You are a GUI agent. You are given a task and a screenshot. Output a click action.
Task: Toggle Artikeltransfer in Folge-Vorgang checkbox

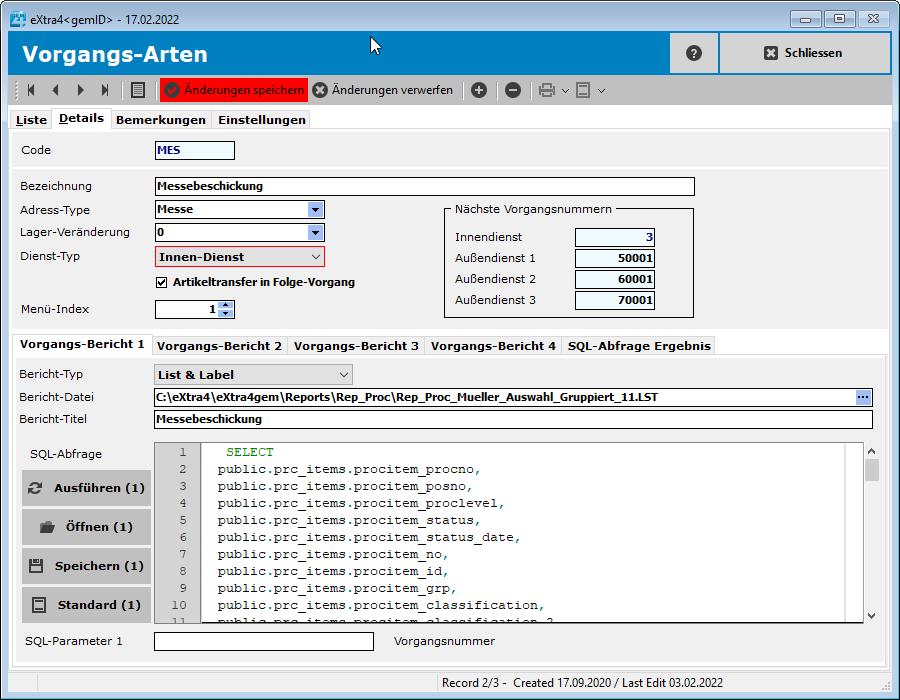click(x=162, y=282)
